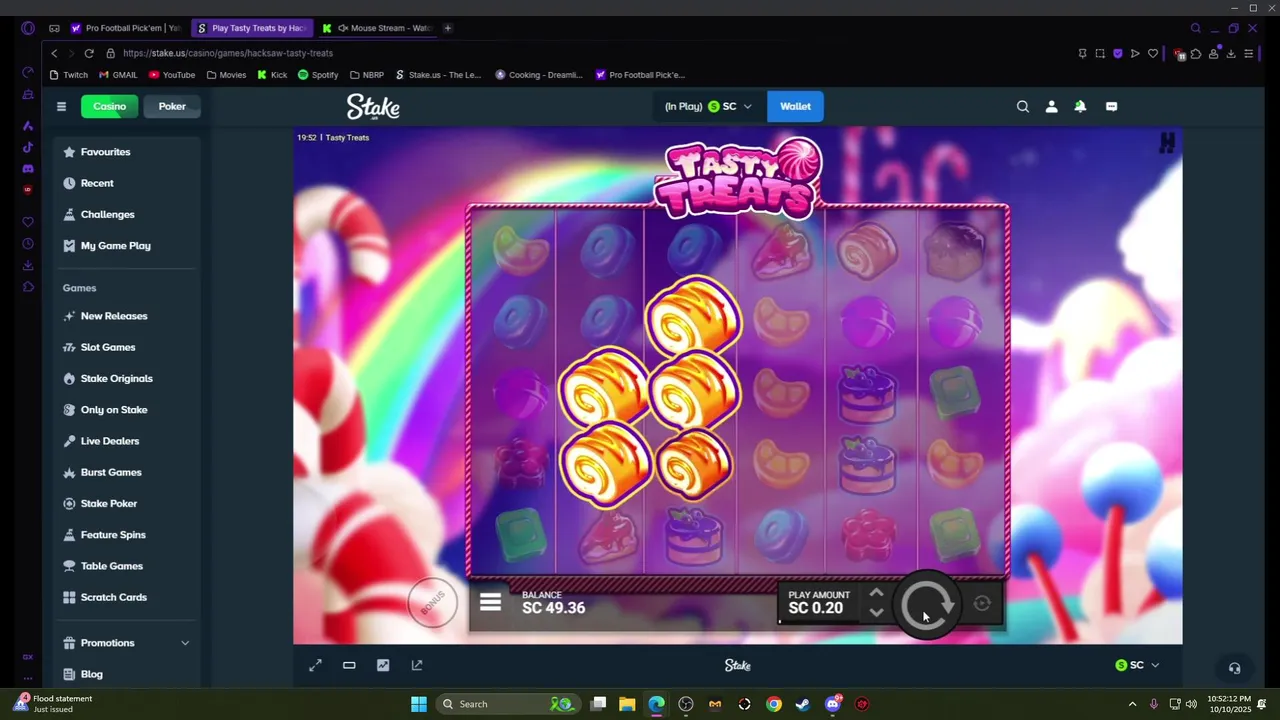Reload the page

coord(89,53)
